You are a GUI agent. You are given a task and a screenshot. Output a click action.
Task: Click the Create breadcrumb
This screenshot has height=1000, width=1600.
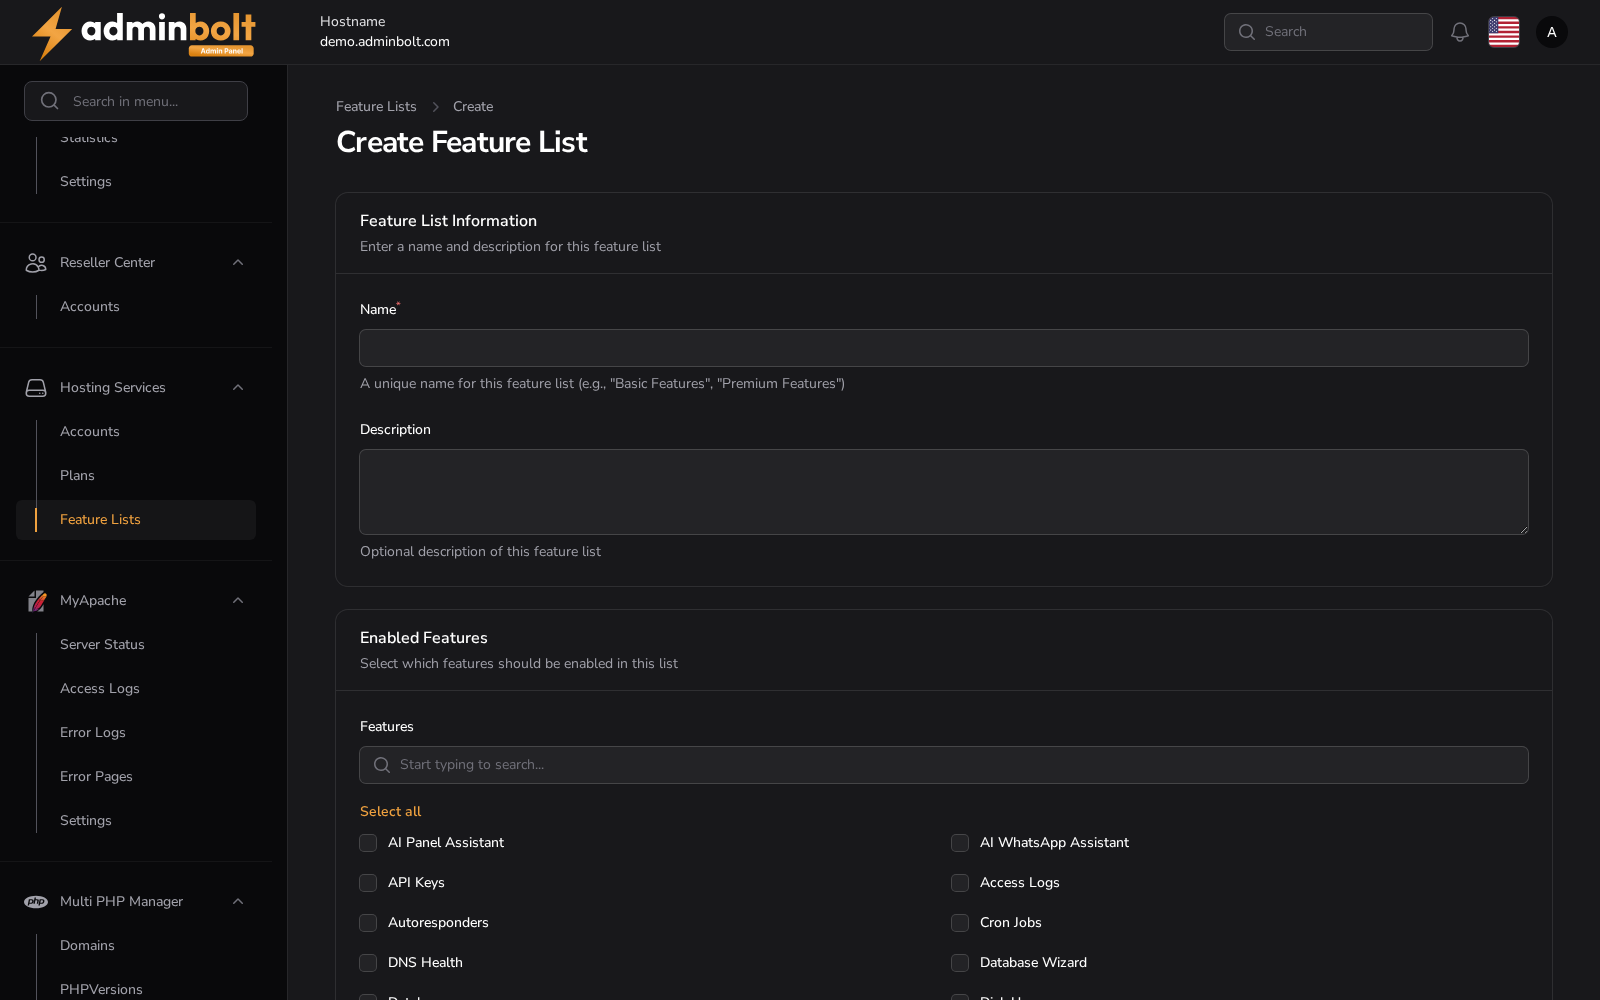point(473,106)
